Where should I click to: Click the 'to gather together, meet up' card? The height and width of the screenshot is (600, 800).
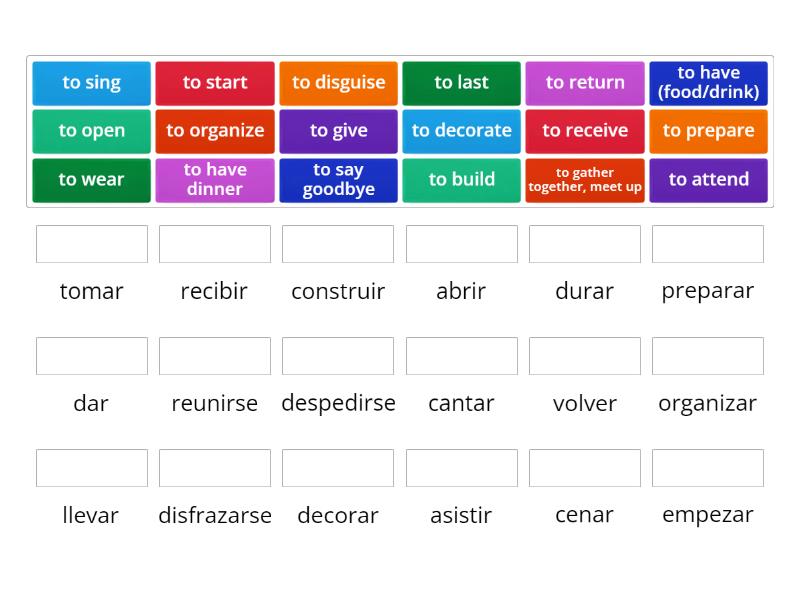[x=584, y=180]
